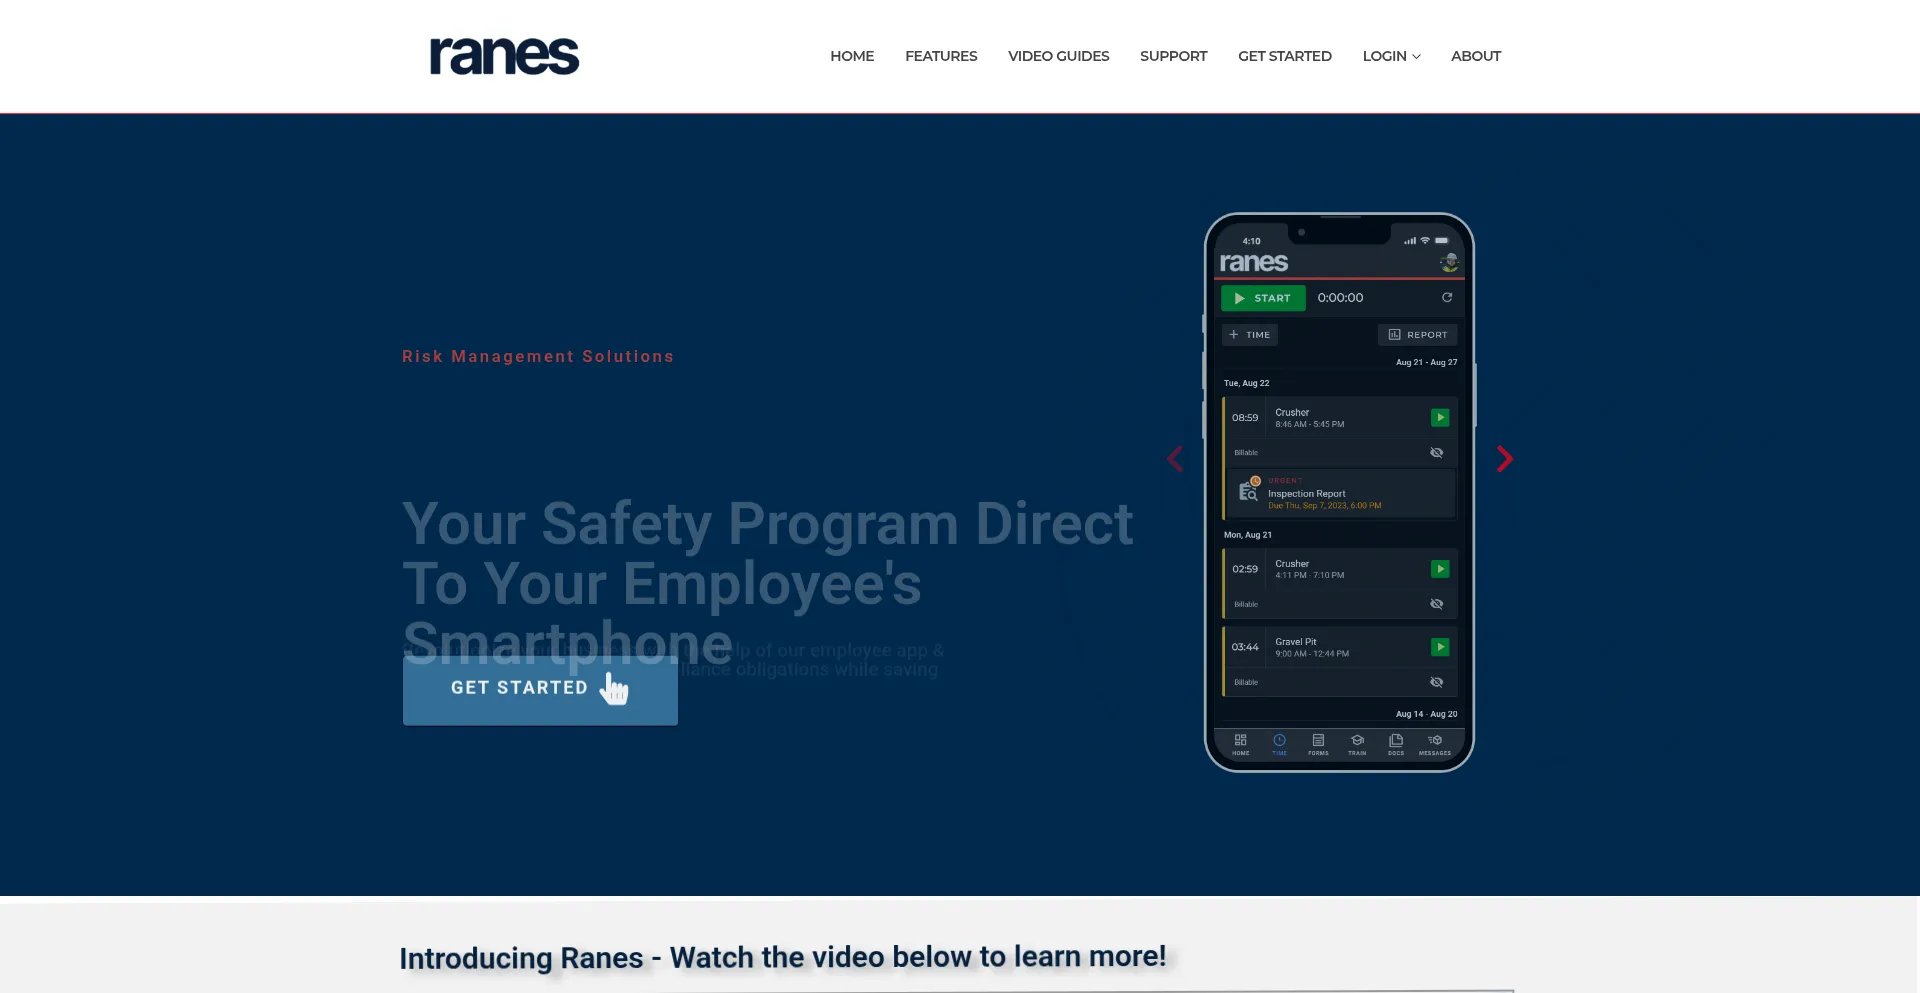Go back using the left carousel chevron

click(1175, 459)
